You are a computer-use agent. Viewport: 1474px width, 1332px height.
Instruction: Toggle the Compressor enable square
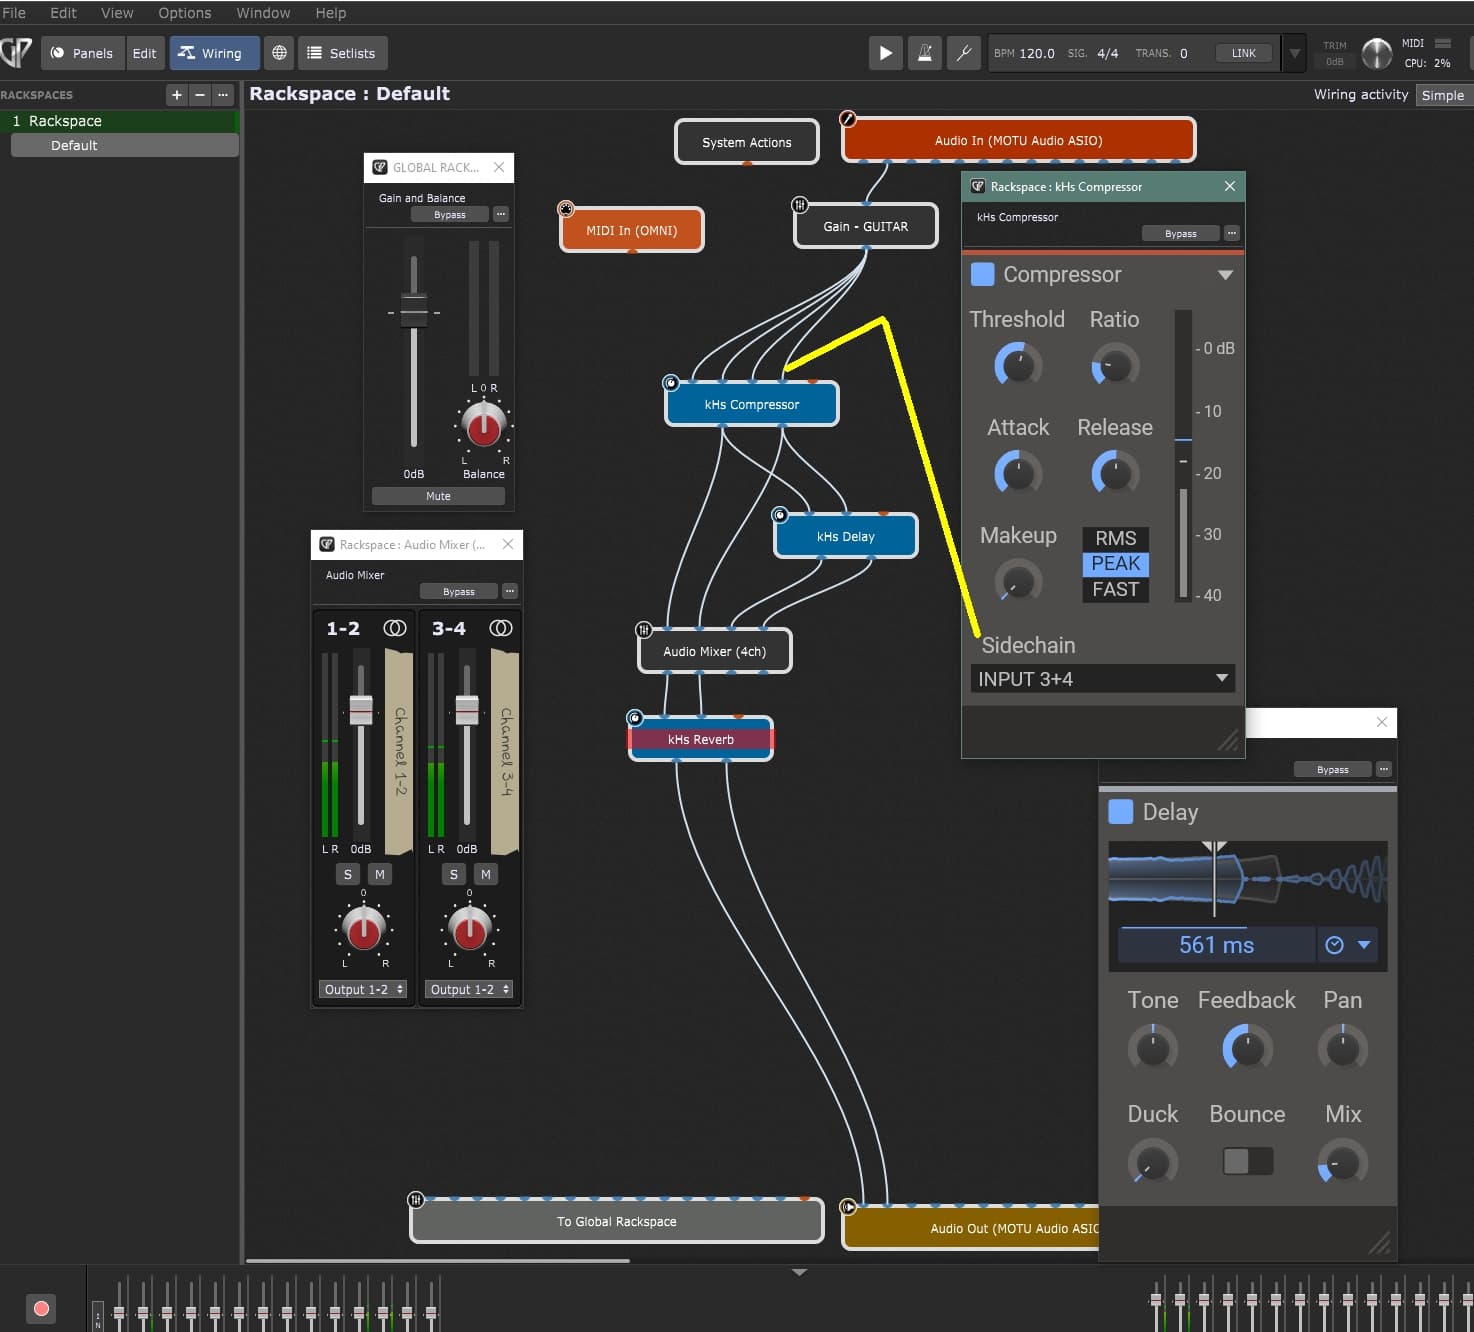(983, 274)
